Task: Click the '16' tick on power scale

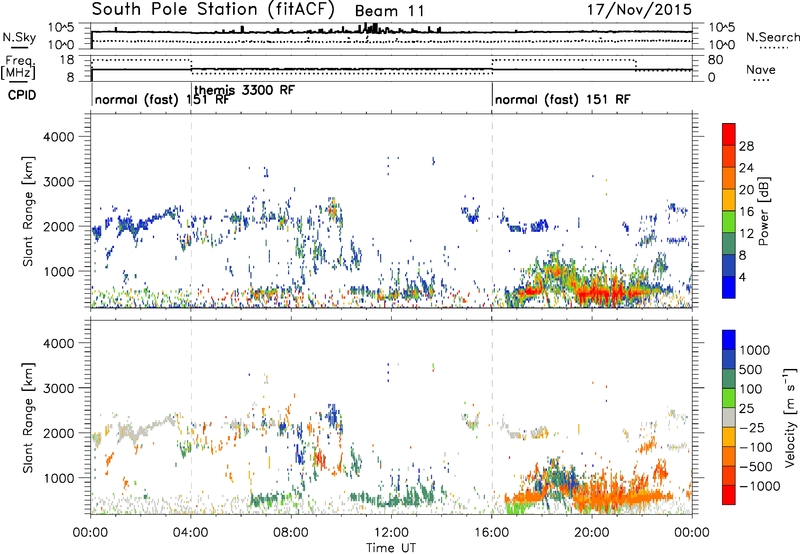Action: click(746, 212)
